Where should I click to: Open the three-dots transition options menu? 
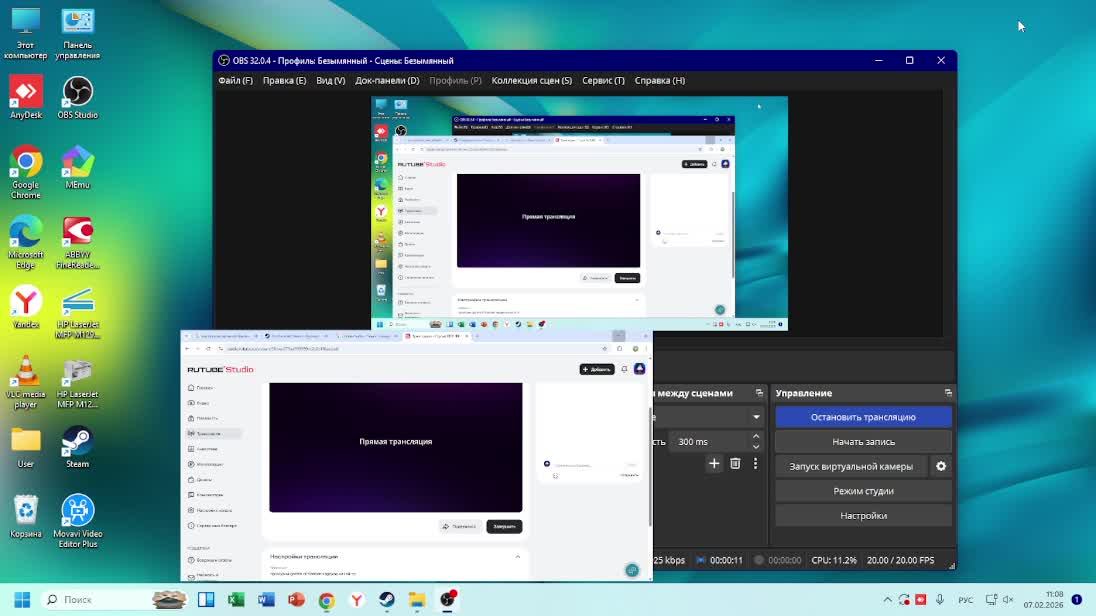755,464
